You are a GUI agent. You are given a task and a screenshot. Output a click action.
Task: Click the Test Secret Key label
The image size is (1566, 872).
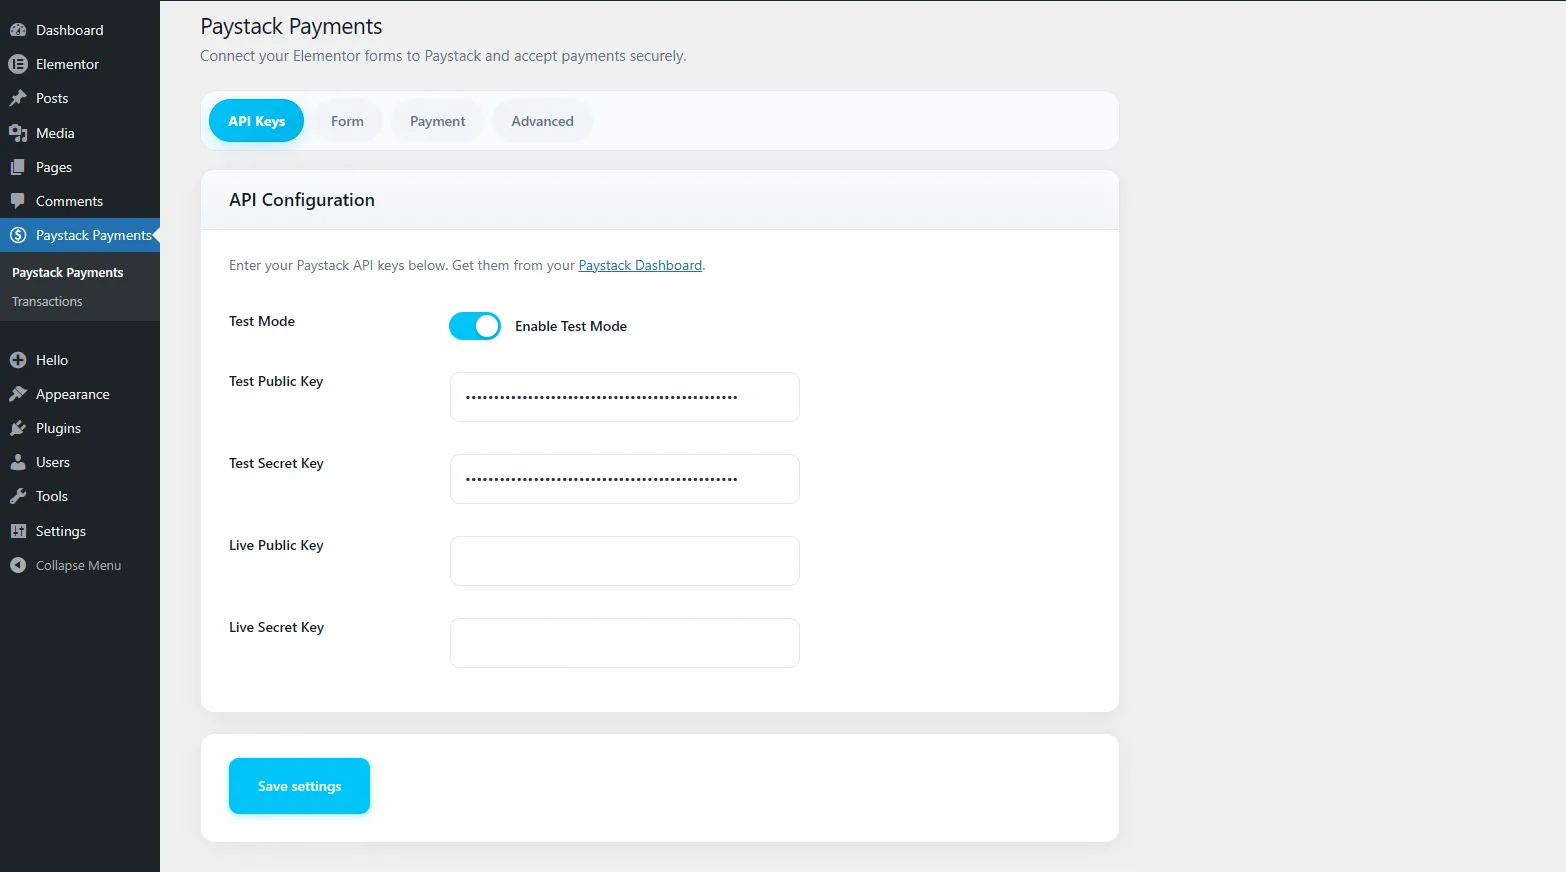coord(276,463)
